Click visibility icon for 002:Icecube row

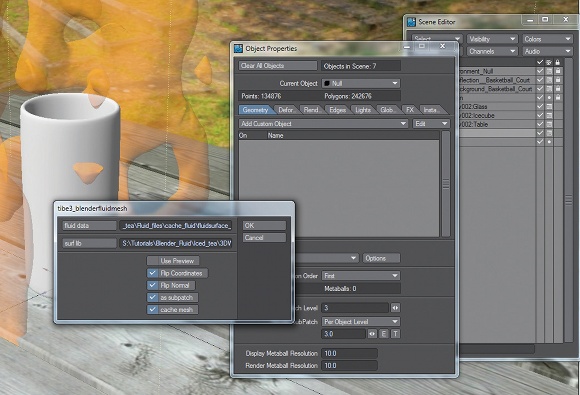tap(549, 115)
